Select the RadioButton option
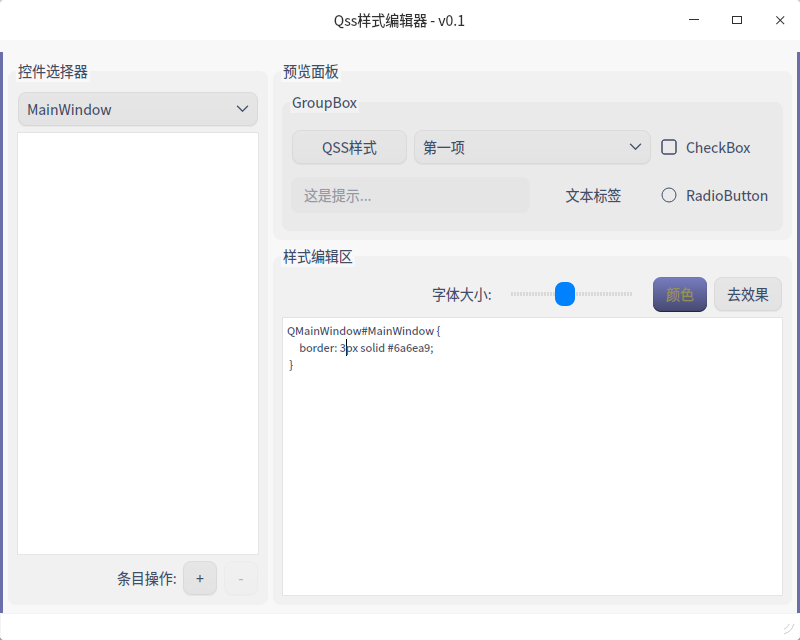Viewport: 800px width, 640px height. point(669,195)
